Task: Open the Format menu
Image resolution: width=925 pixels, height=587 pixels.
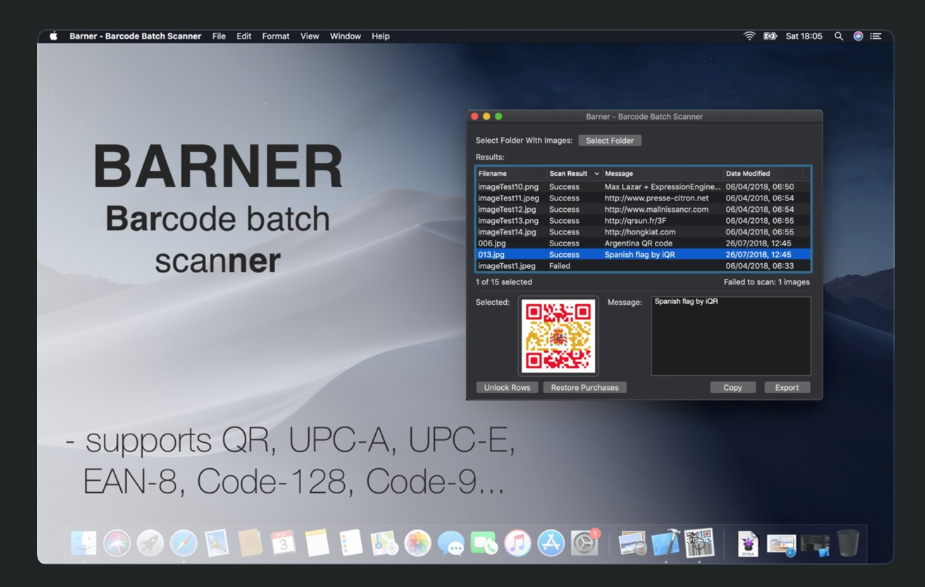Action: pyautogui.click(x=275, y=36)
